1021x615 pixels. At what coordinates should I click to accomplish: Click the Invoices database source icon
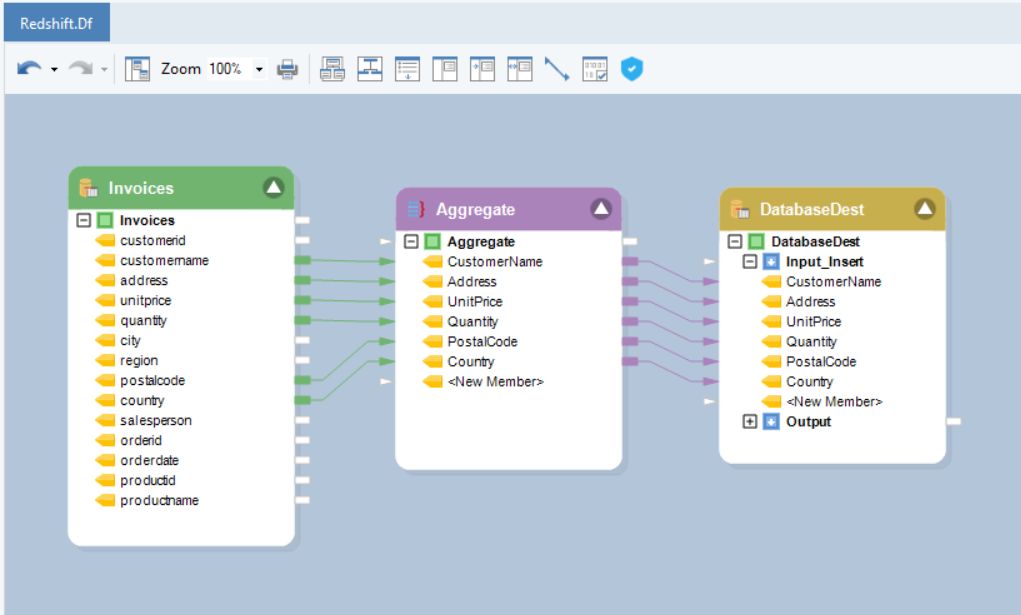[89, 188]
